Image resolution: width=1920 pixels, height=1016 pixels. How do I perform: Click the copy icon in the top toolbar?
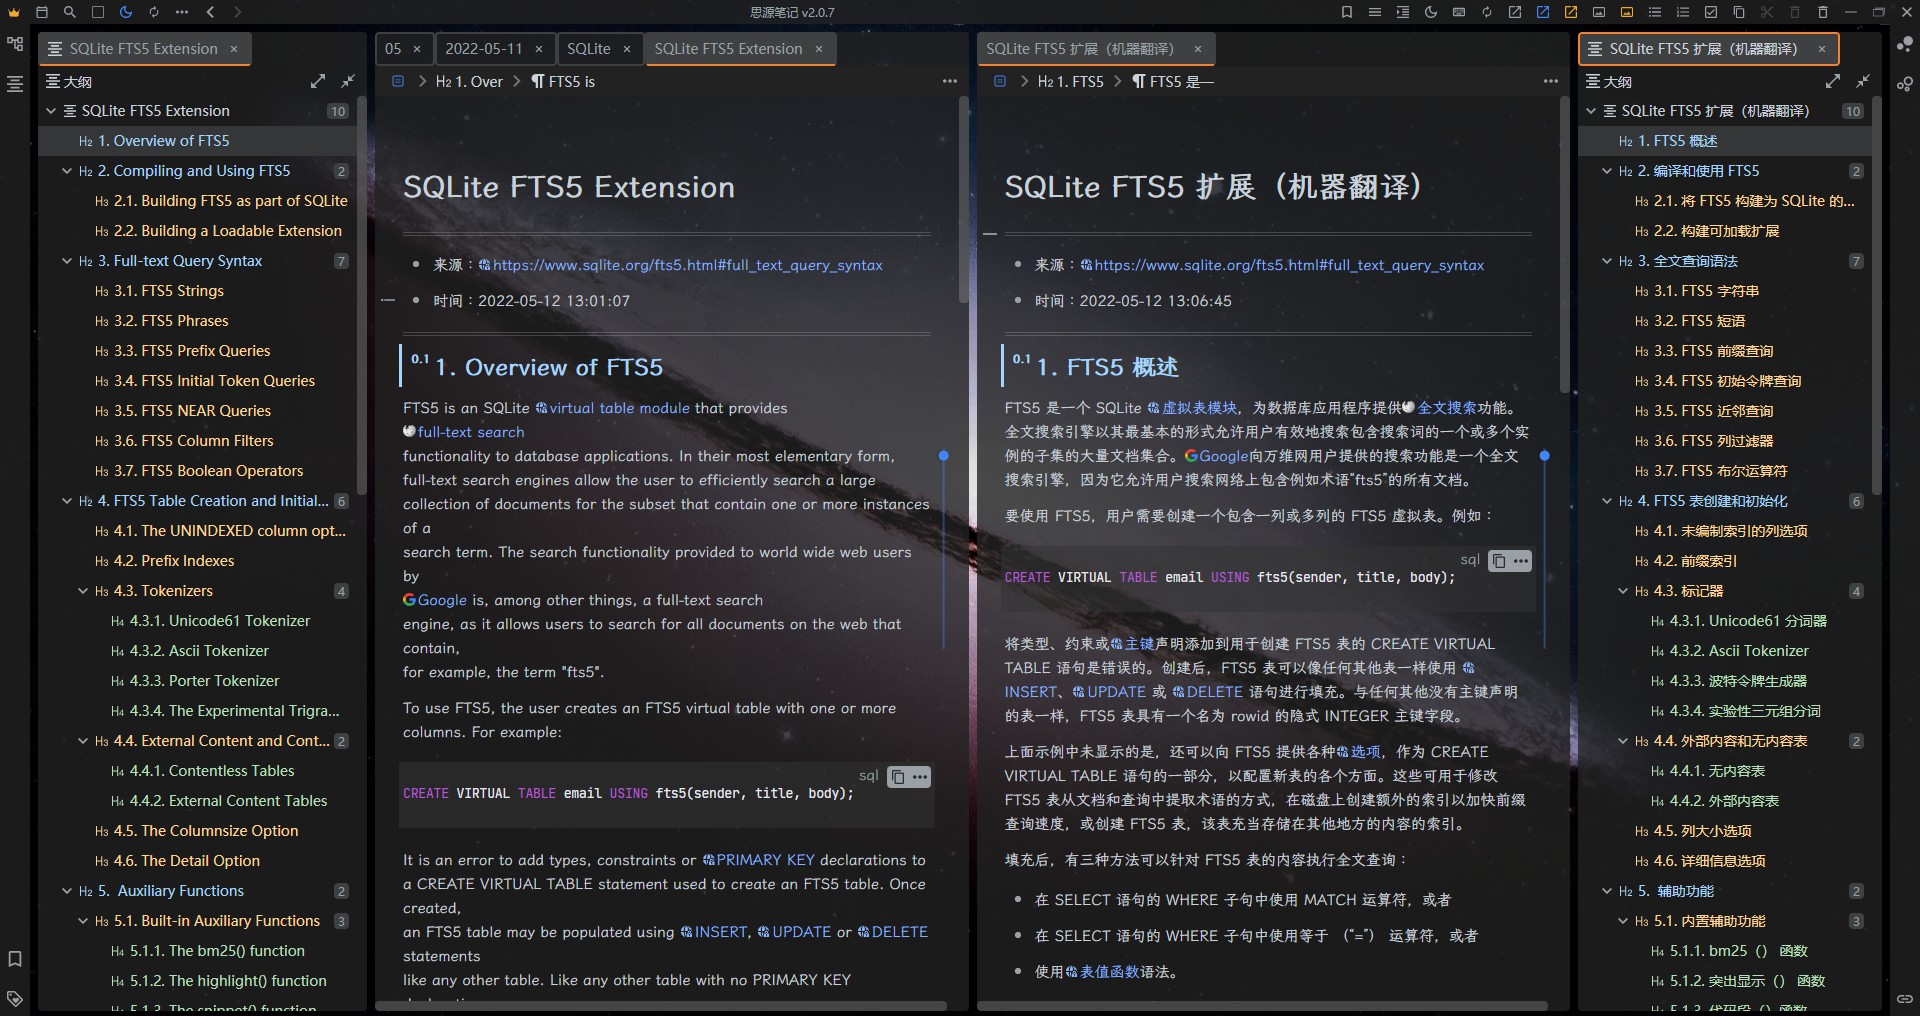coord(1739,12)
